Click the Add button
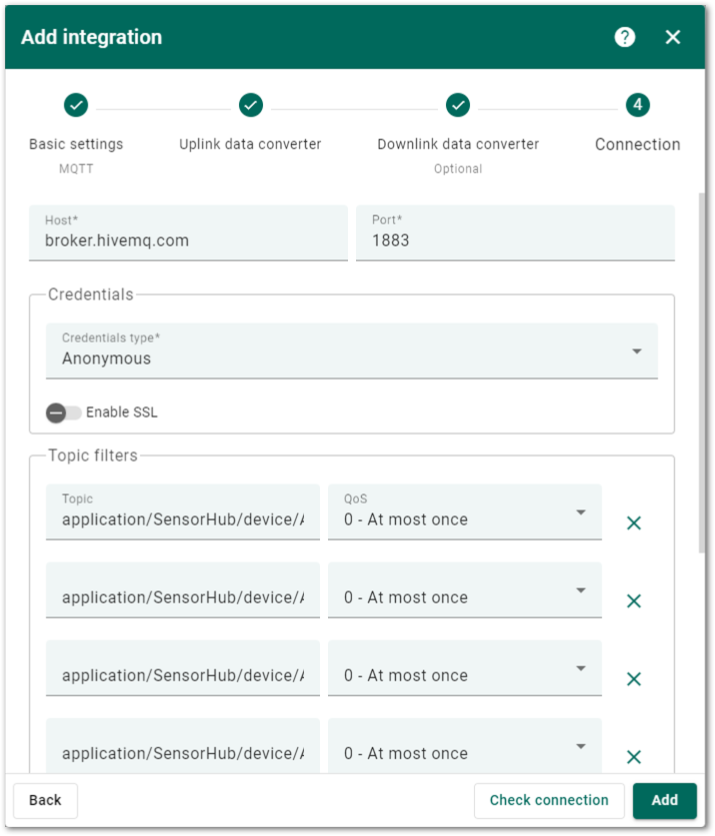Viewport: 715px width, 836px height. [664, 800]
